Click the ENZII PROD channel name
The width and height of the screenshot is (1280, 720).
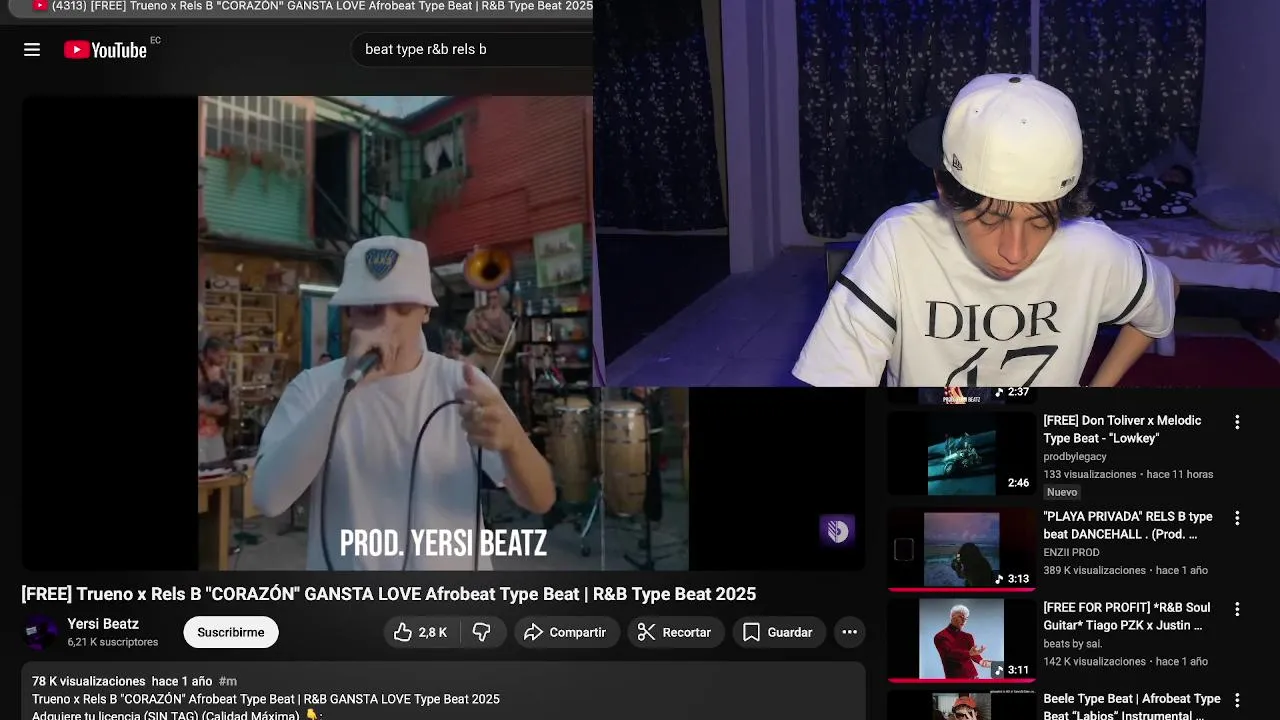pos(1071,552)
